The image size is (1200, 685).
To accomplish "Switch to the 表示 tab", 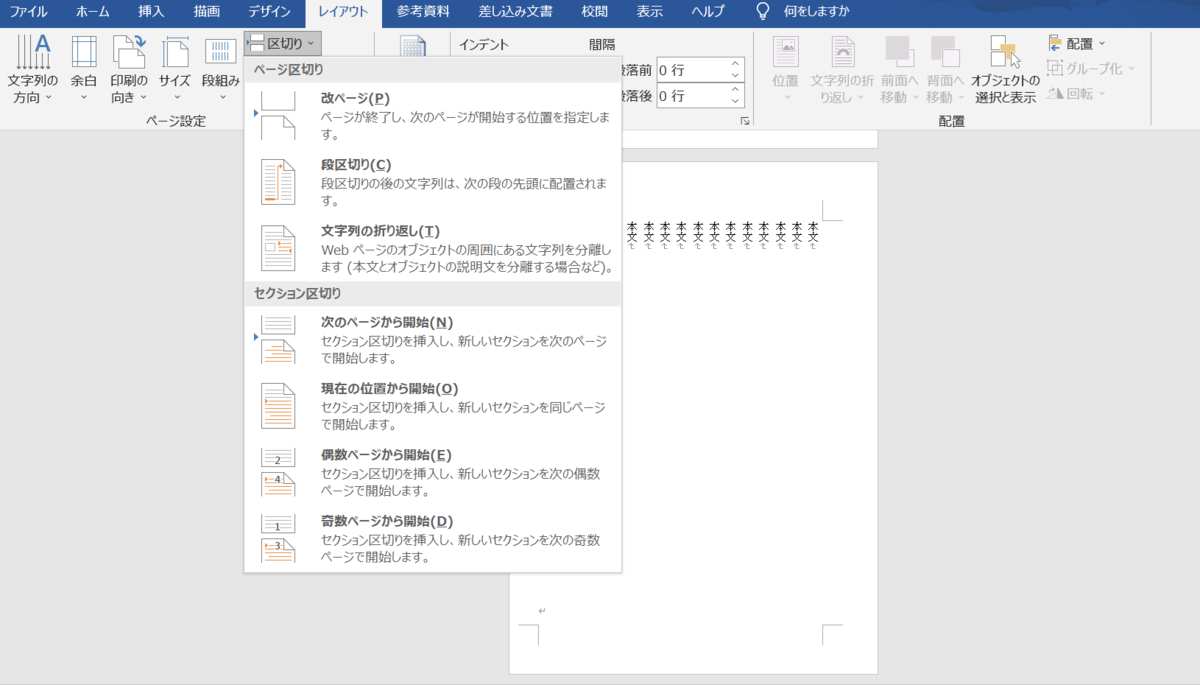I will 650,12.
